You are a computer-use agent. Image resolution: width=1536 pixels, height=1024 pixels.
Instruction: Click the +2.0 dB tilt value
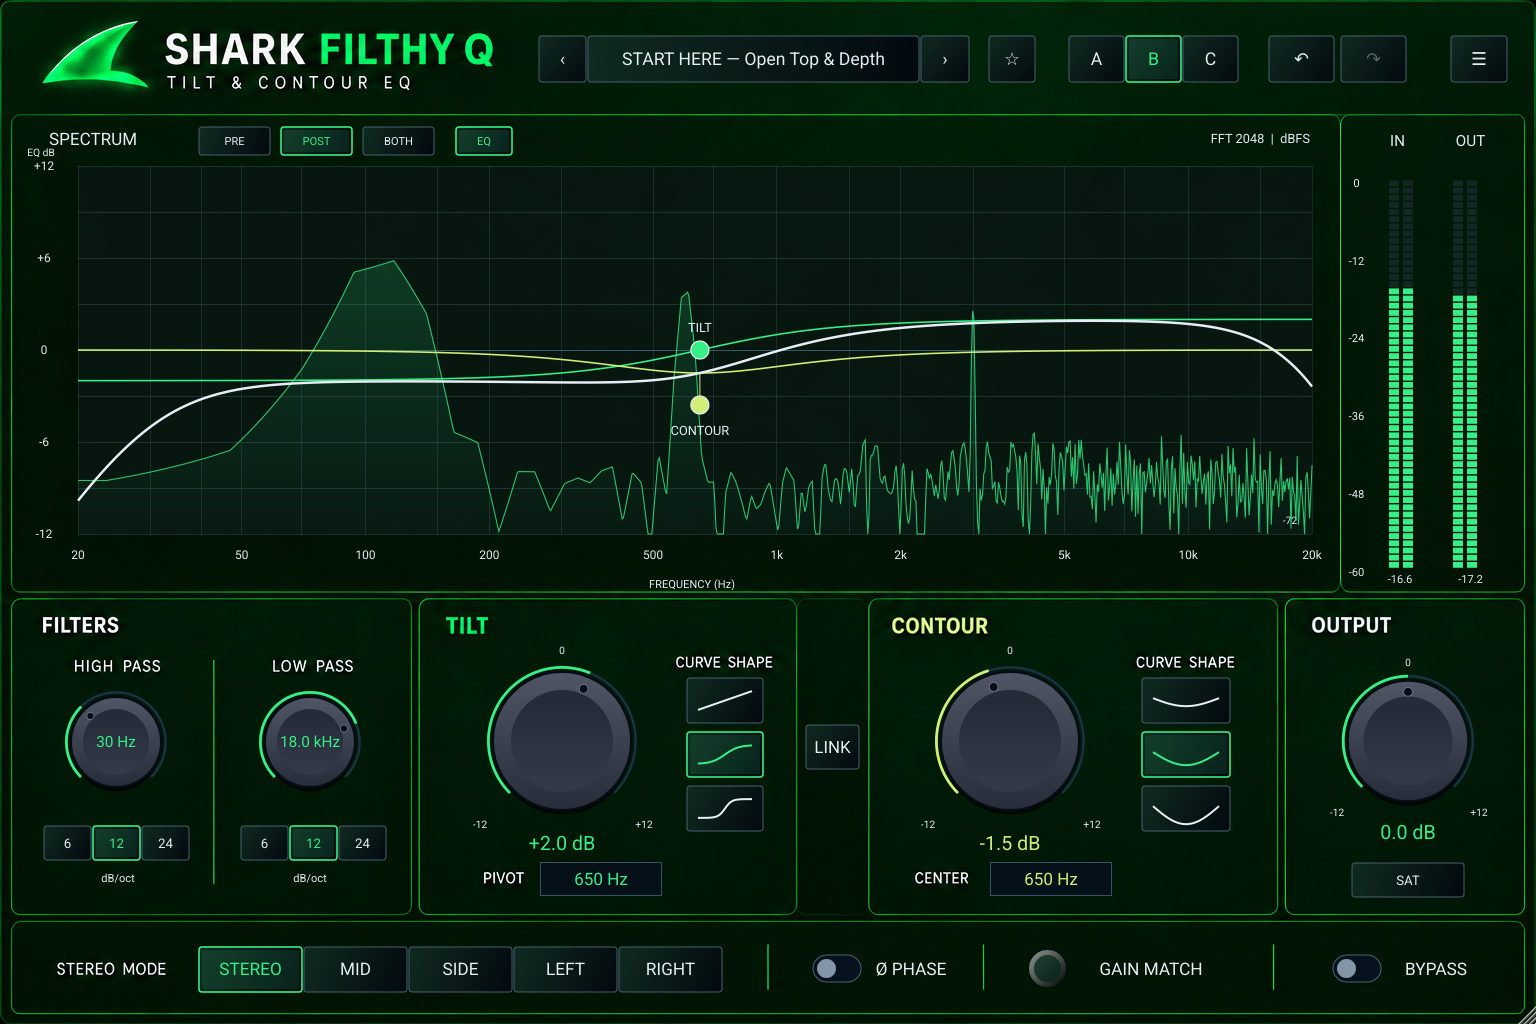point(562,843)
